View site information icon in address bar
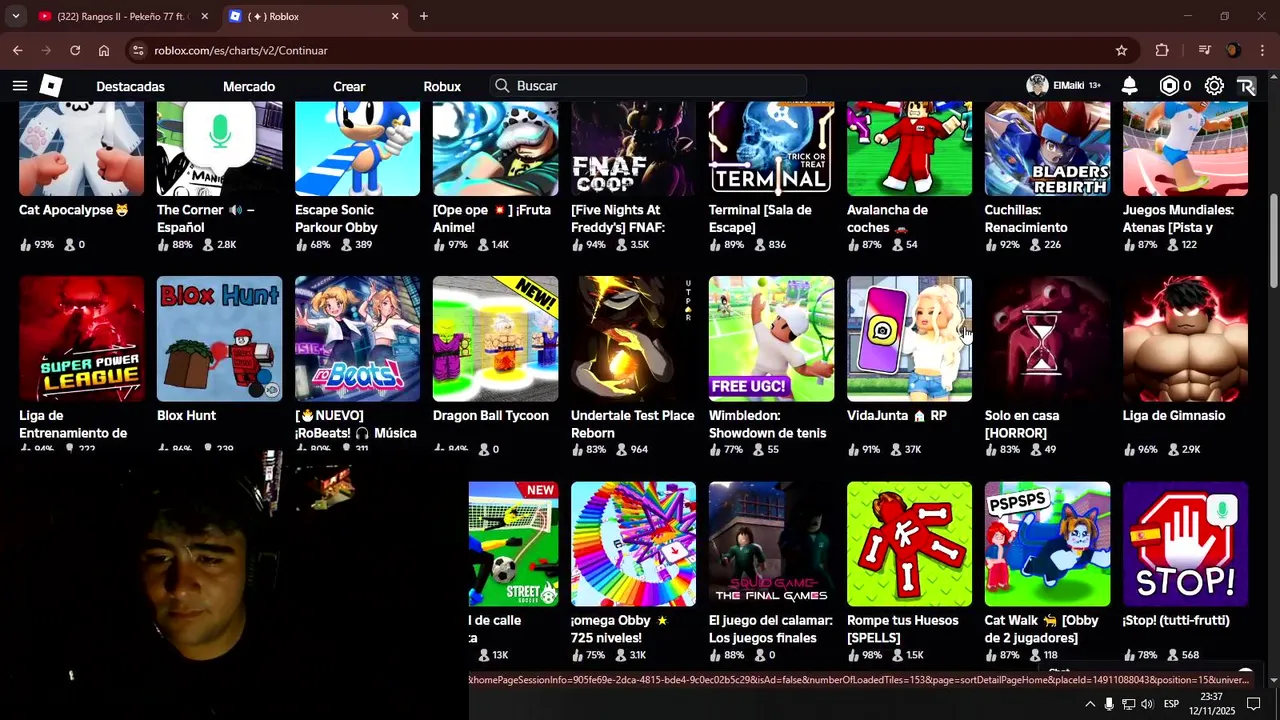The image size is (1280, 720). click(x=140, y=50)
